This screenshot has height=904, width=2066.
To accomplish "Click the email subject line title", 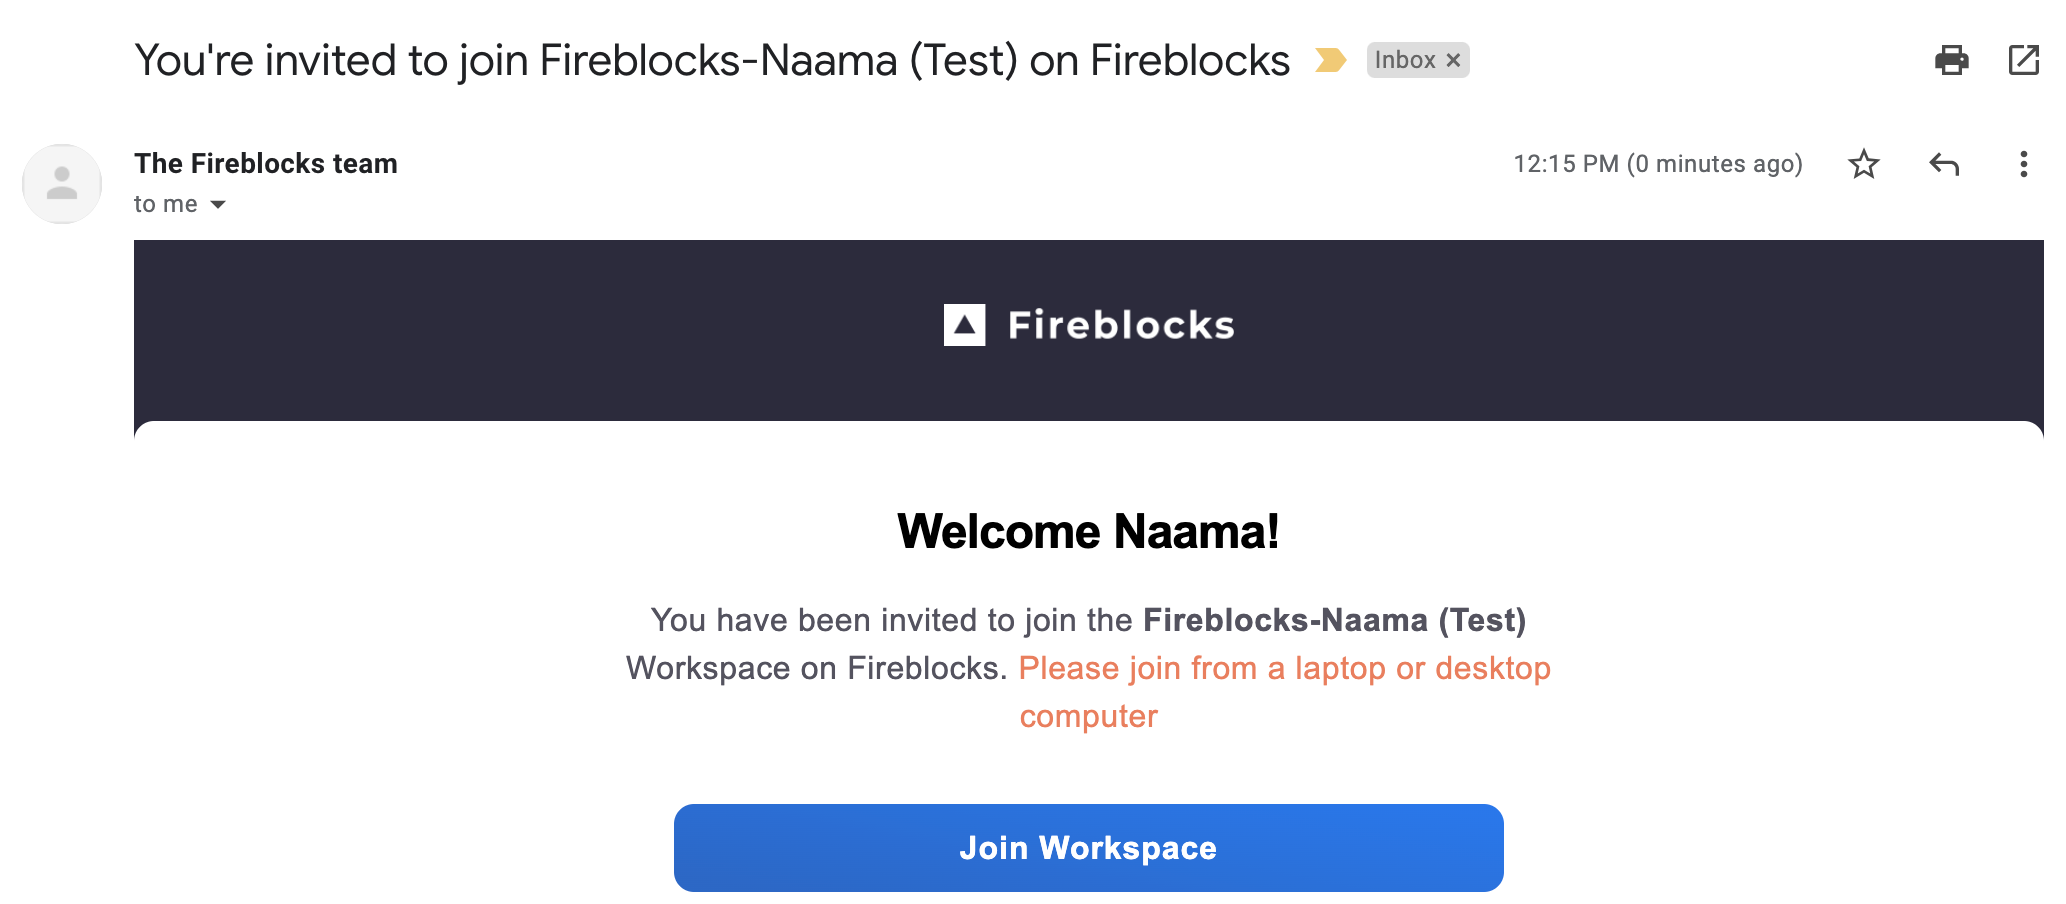I will click(x=712, y=60).
